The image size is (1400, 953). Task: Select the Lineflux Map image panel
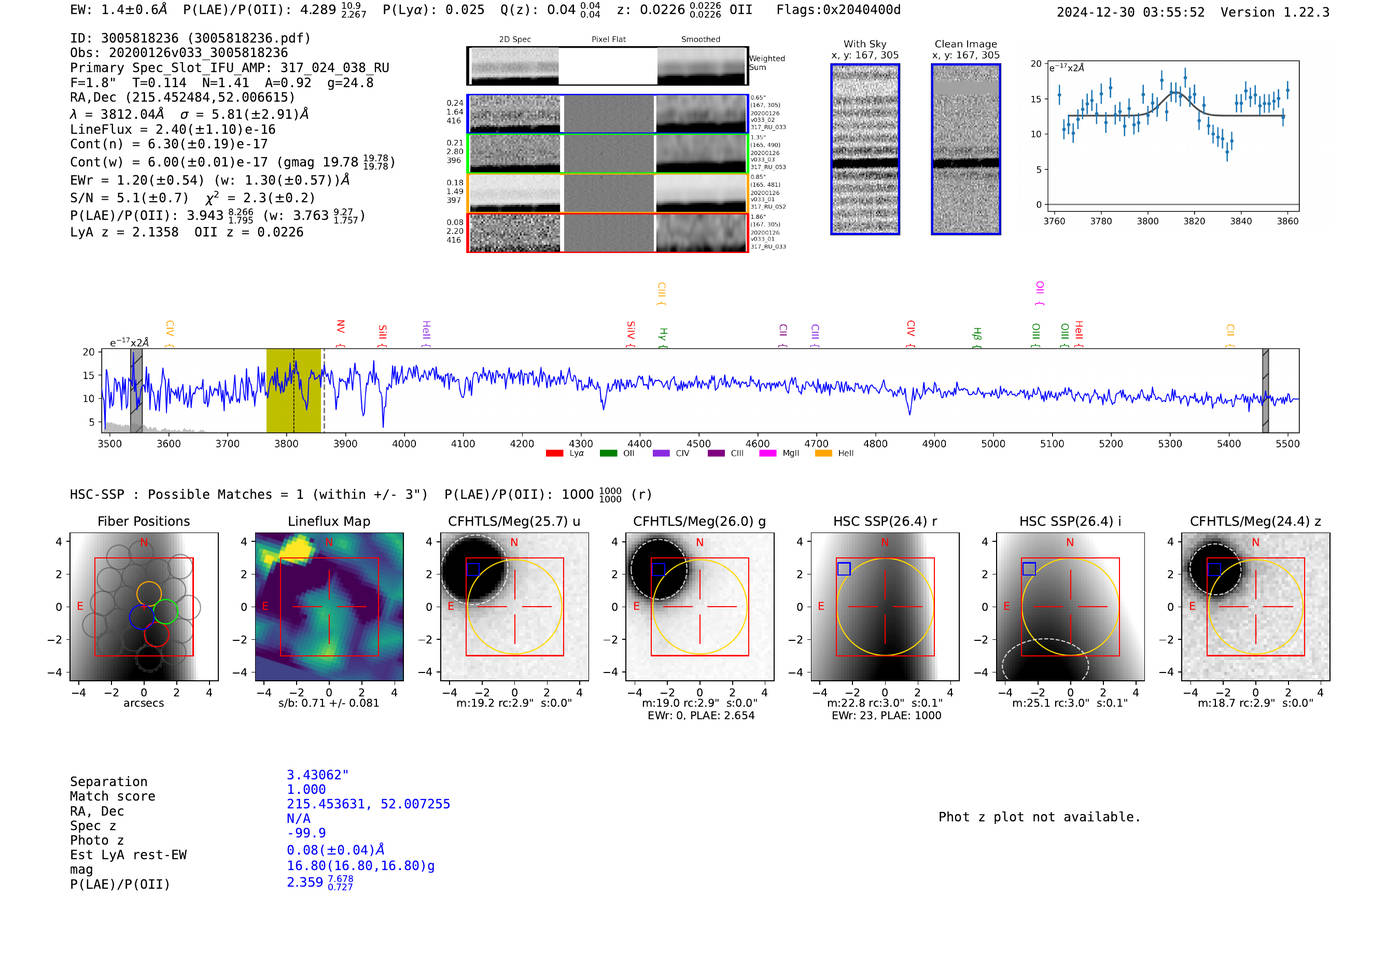[x=329, y=607]
